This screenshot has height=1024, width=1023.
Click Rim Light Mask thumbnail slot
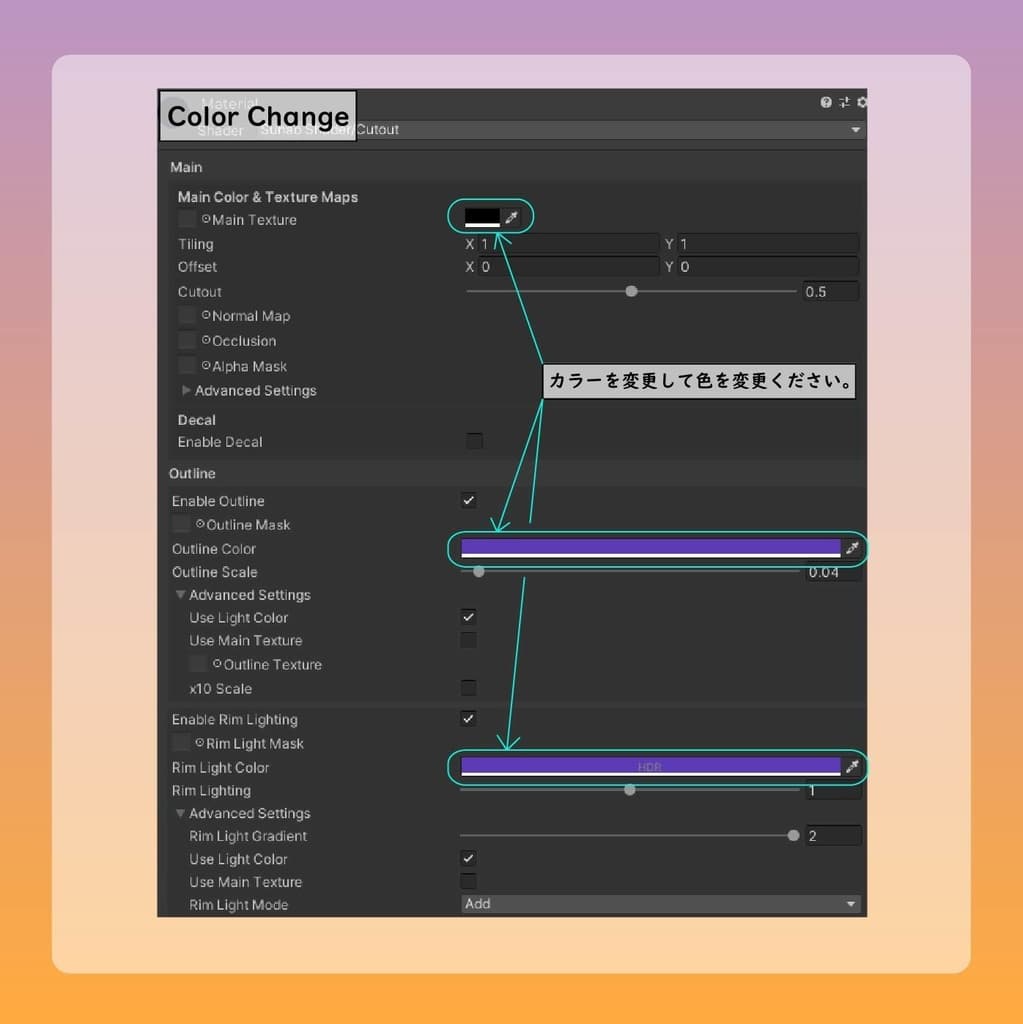[181, 743]
